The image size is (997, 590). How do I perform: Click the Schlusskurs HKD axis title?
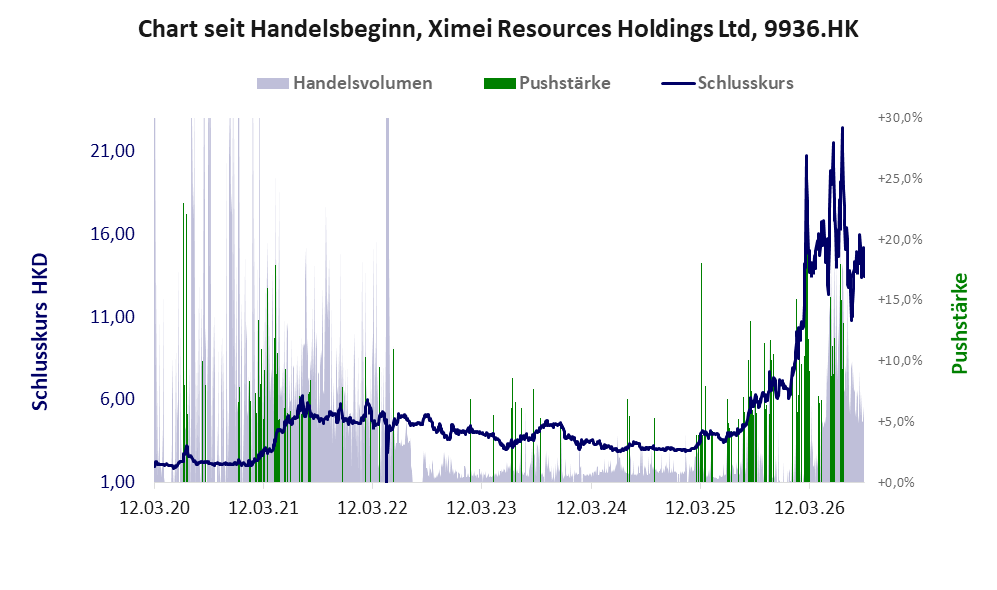[40, 332]
